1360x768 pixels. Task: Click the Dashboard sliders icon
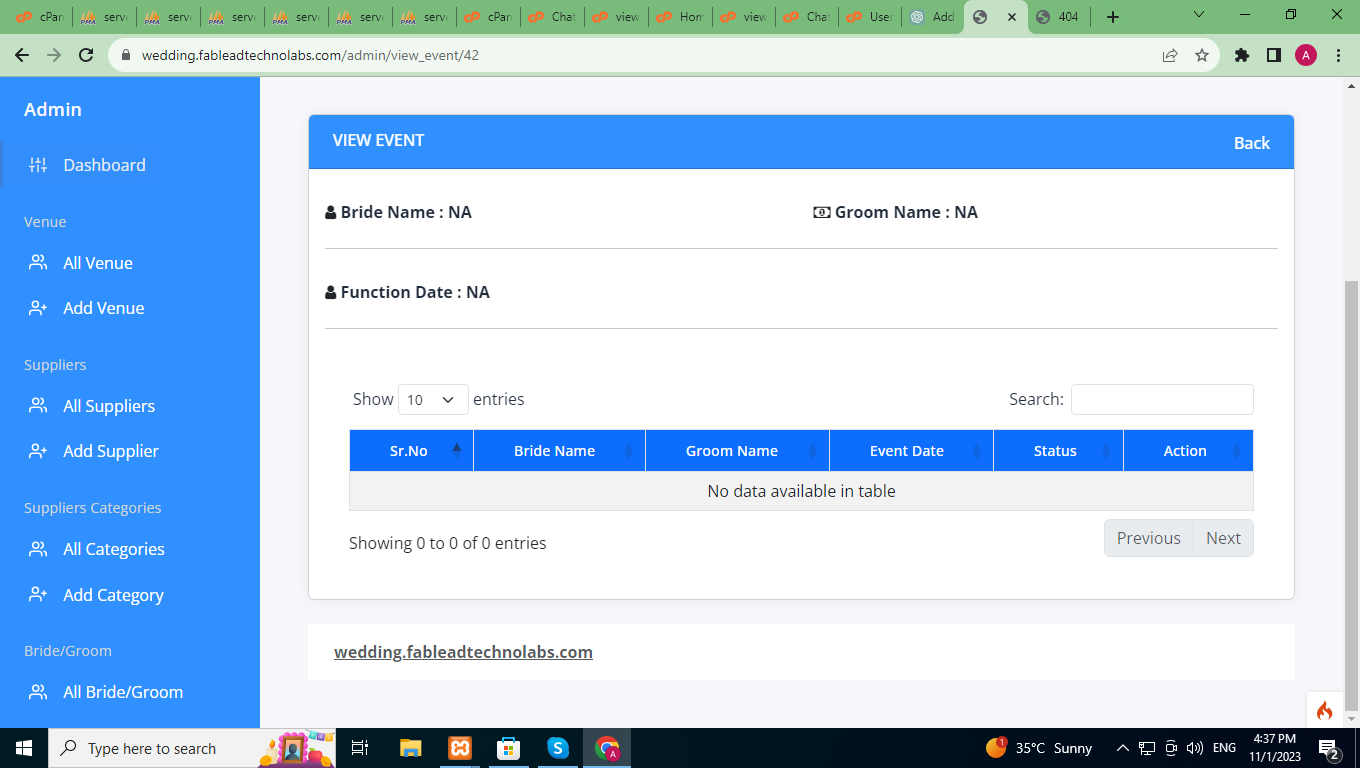pos(38,165)
